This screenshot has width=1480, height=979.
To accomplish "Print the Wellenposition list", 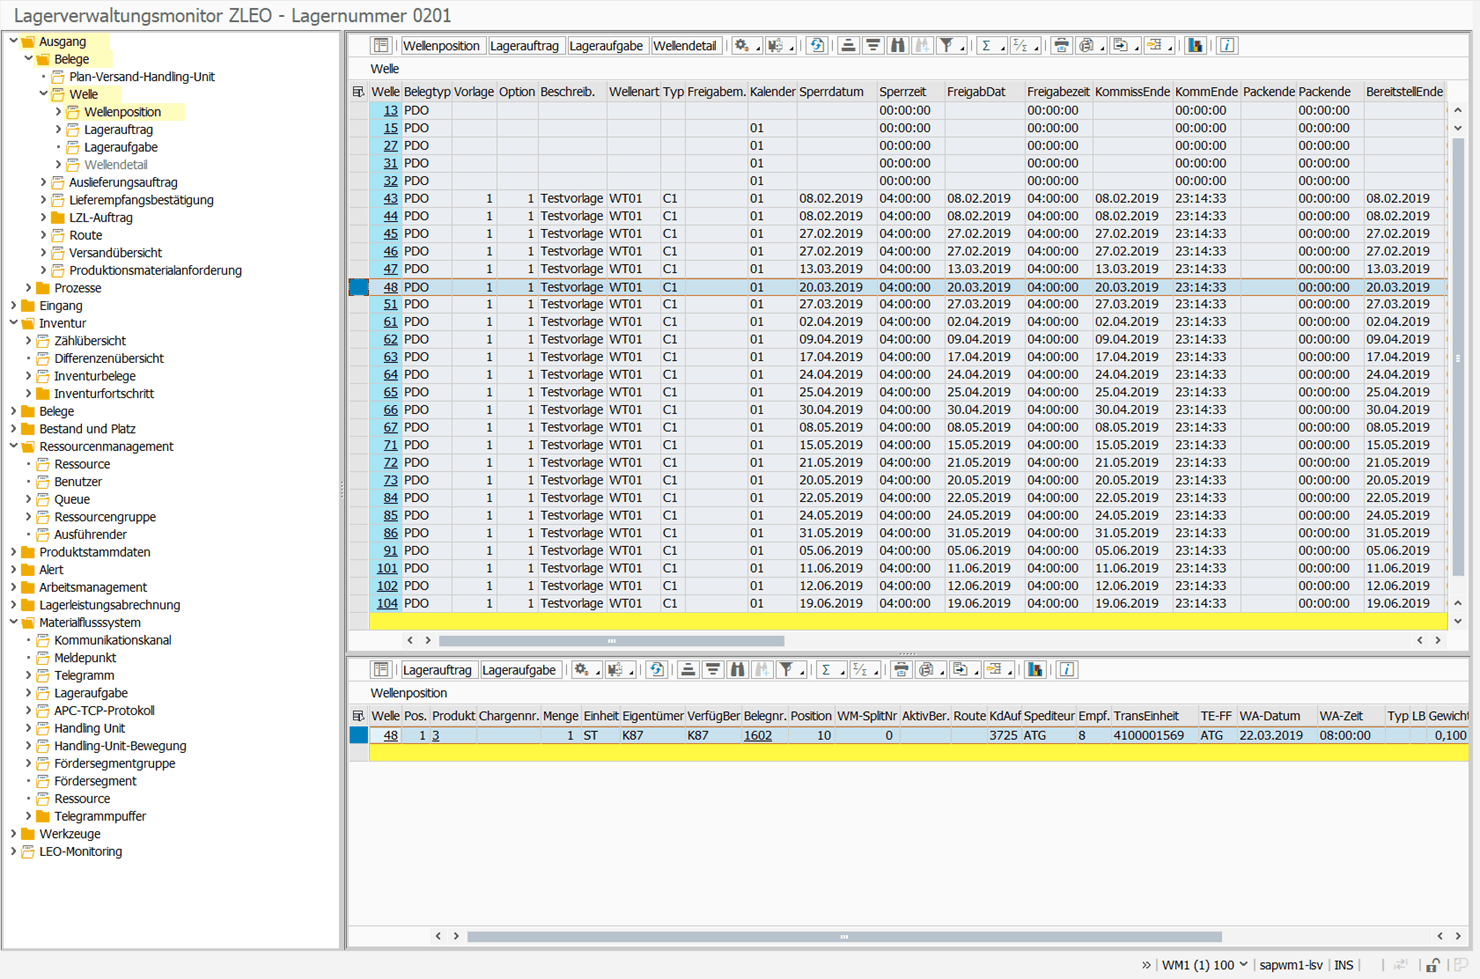I will tap(901, 670).
